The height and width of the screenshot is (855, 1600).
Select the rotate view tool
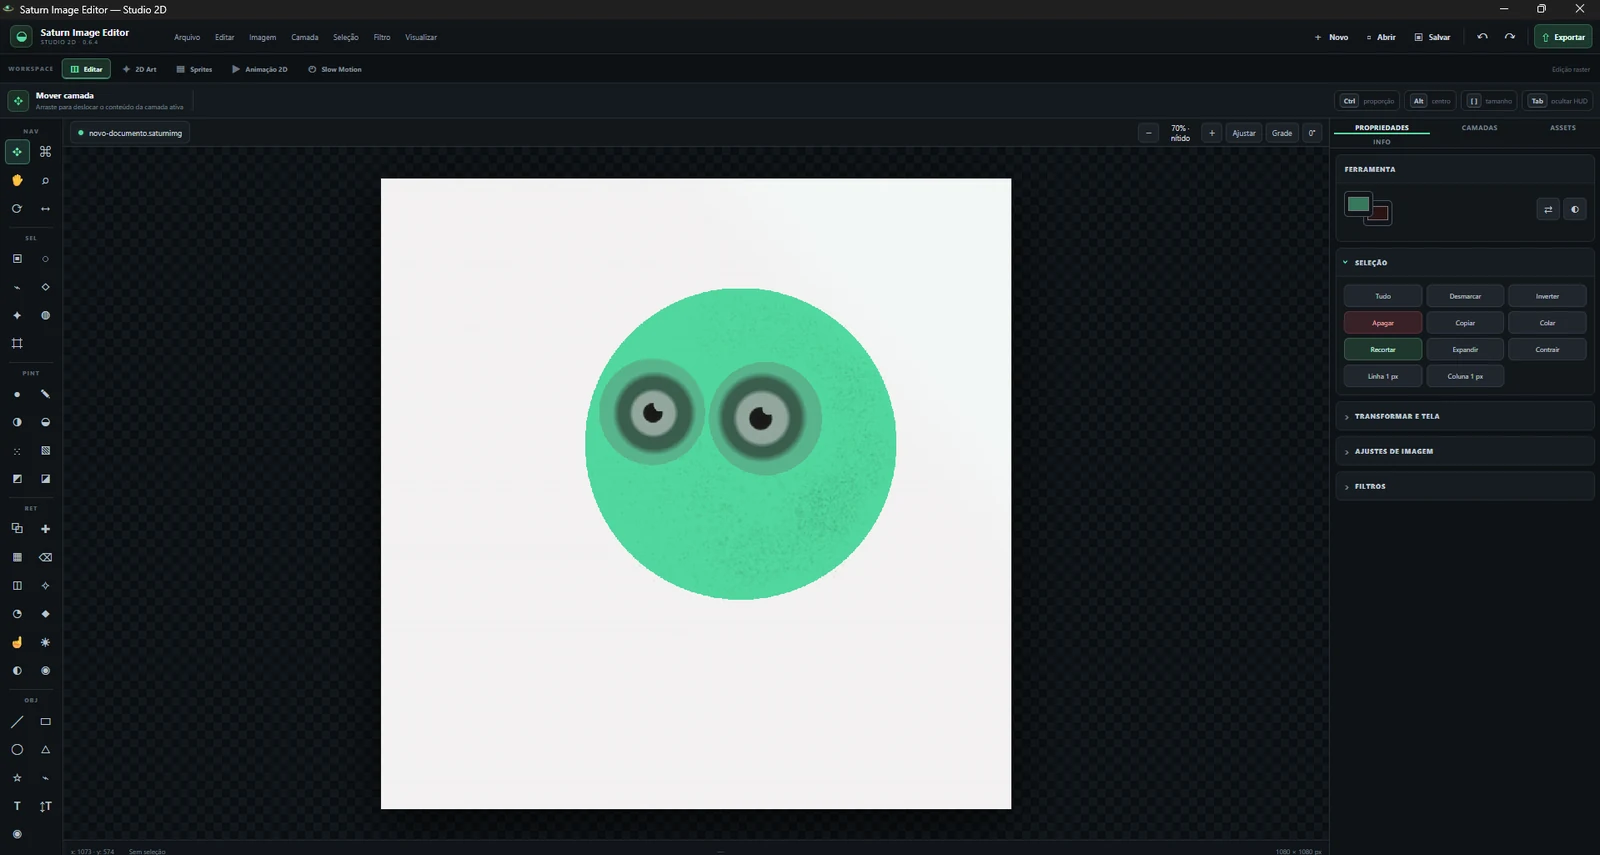coord(17,209)
